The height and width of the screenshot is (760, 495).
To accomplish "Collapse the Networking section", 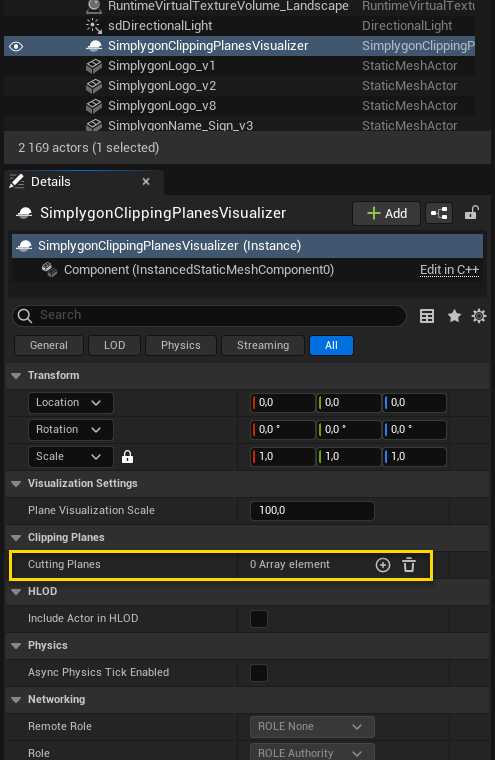I will point(16,700).
